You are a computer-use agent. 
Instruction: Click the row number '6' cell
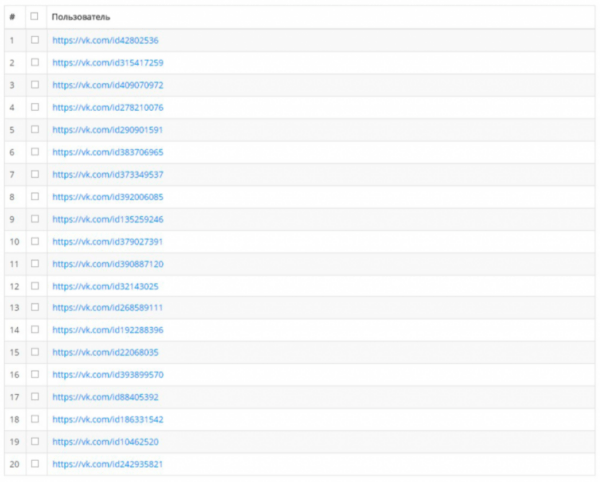coord(12,152)
